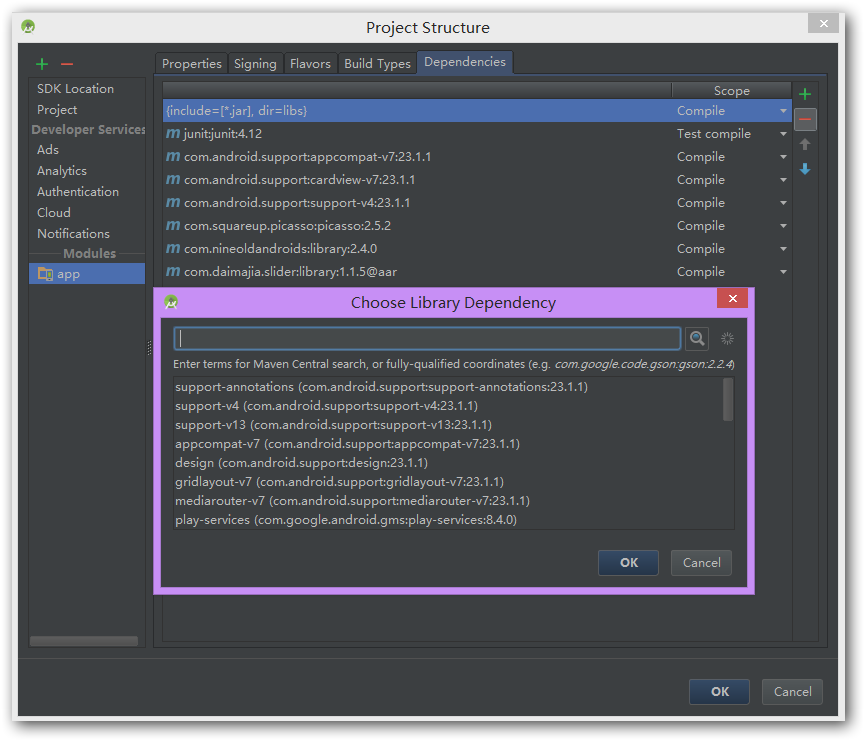Viewport: 865px width, 741px height.
Task: Open scope dropdown for appcompat-v7 row
Action: [783, 157]
